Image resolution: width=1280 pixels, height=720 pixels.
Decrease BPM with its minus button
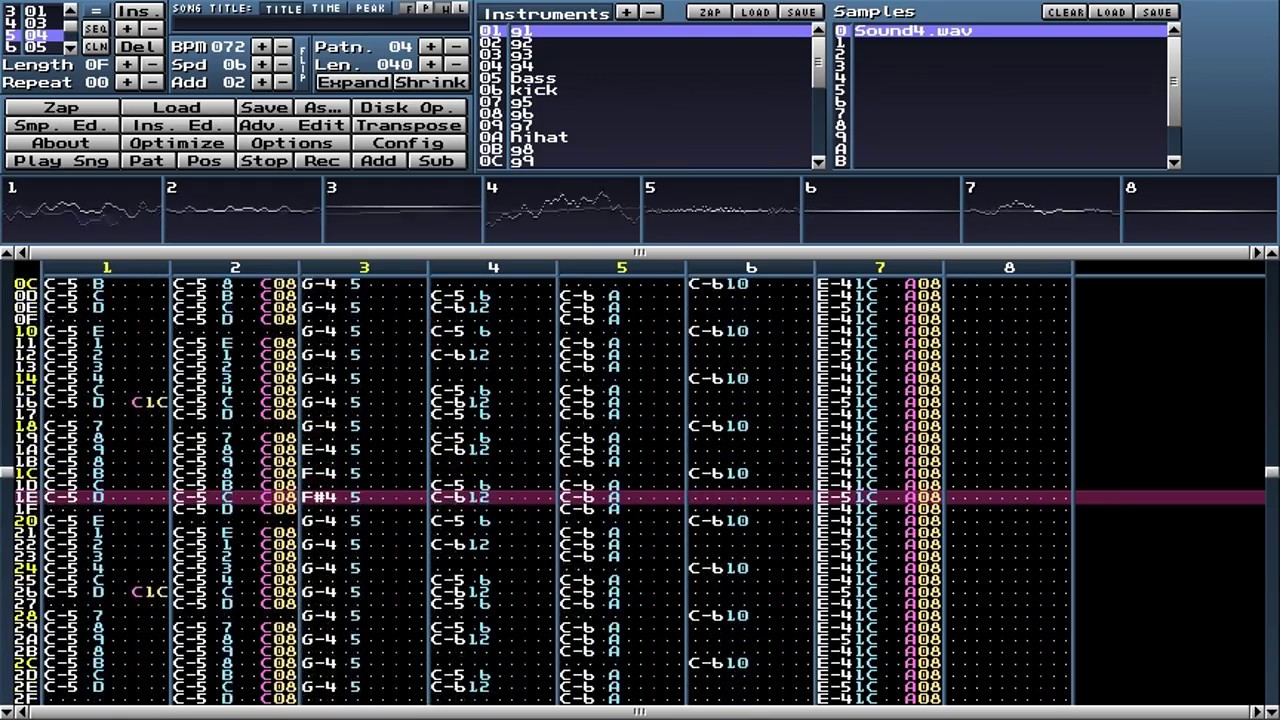pyautogui.click(x=283, y=47)
